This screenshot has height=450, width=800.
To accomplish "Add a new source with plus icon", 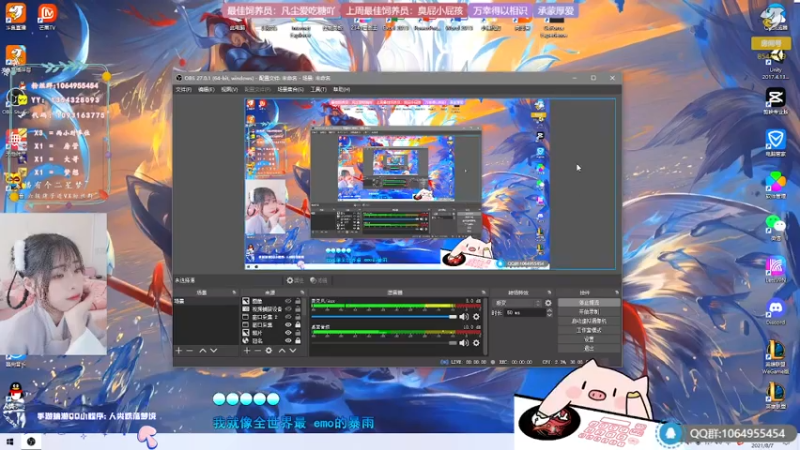I will (x=247, y=351).
